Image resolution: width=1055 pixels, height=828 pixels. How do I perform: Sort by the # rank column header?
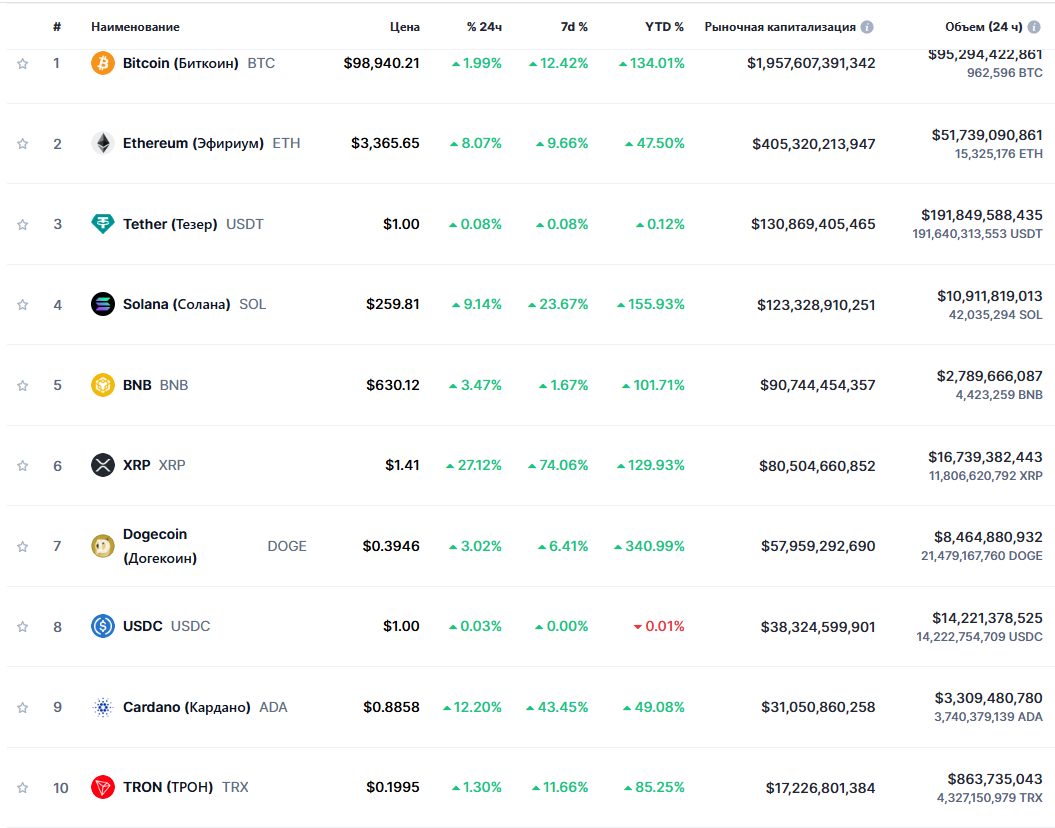57,27
